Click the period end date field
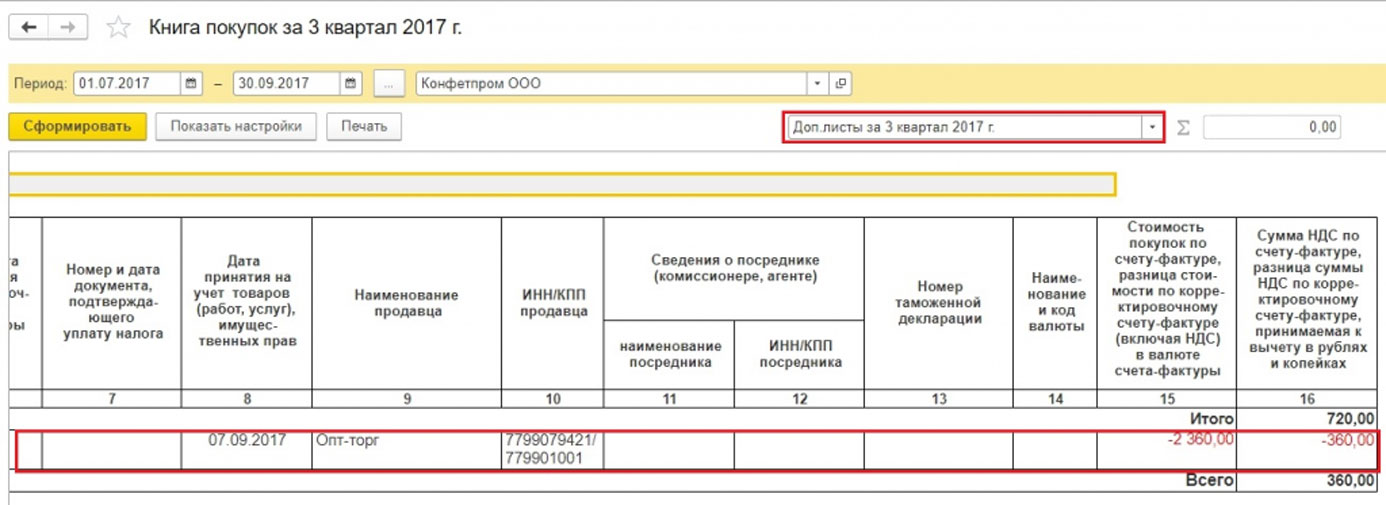This screenshot has width=1386, height=505. (286, 84)
